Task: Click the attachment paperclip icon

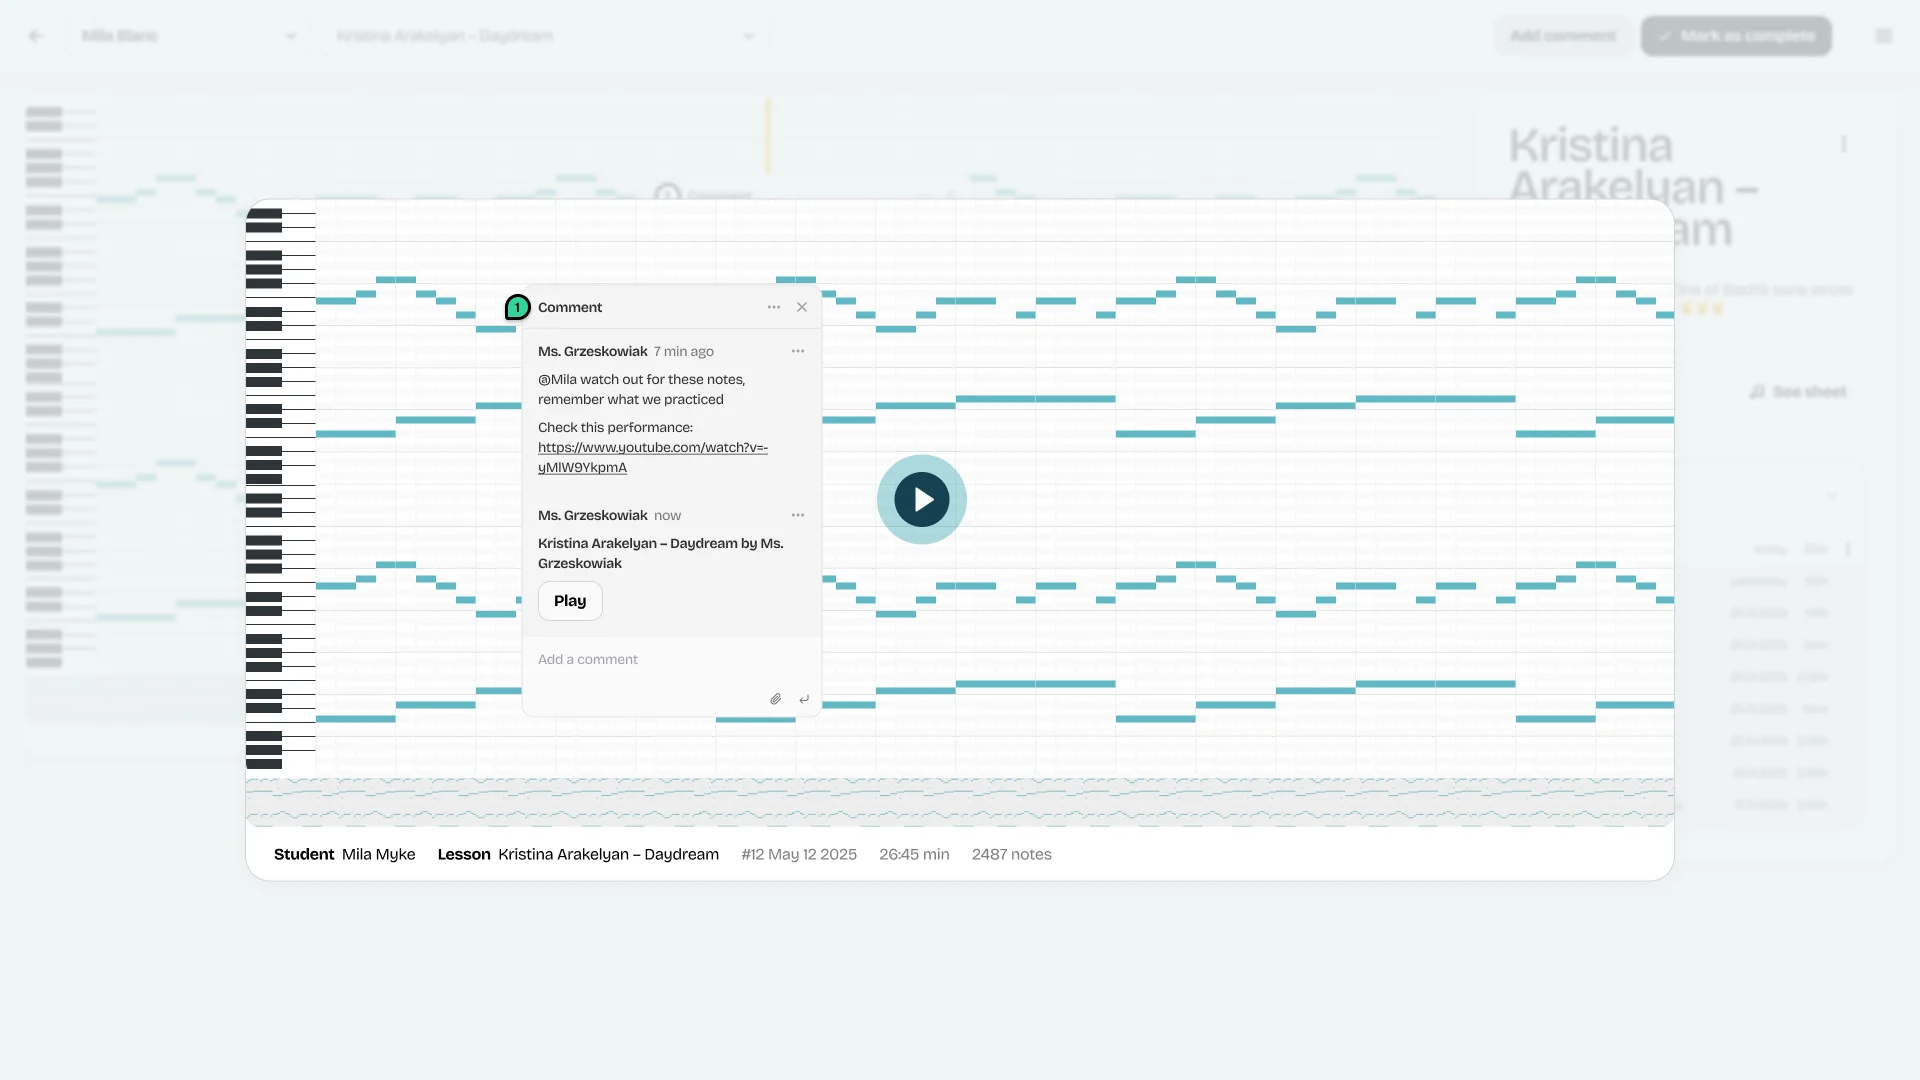Action: (776, 699)
